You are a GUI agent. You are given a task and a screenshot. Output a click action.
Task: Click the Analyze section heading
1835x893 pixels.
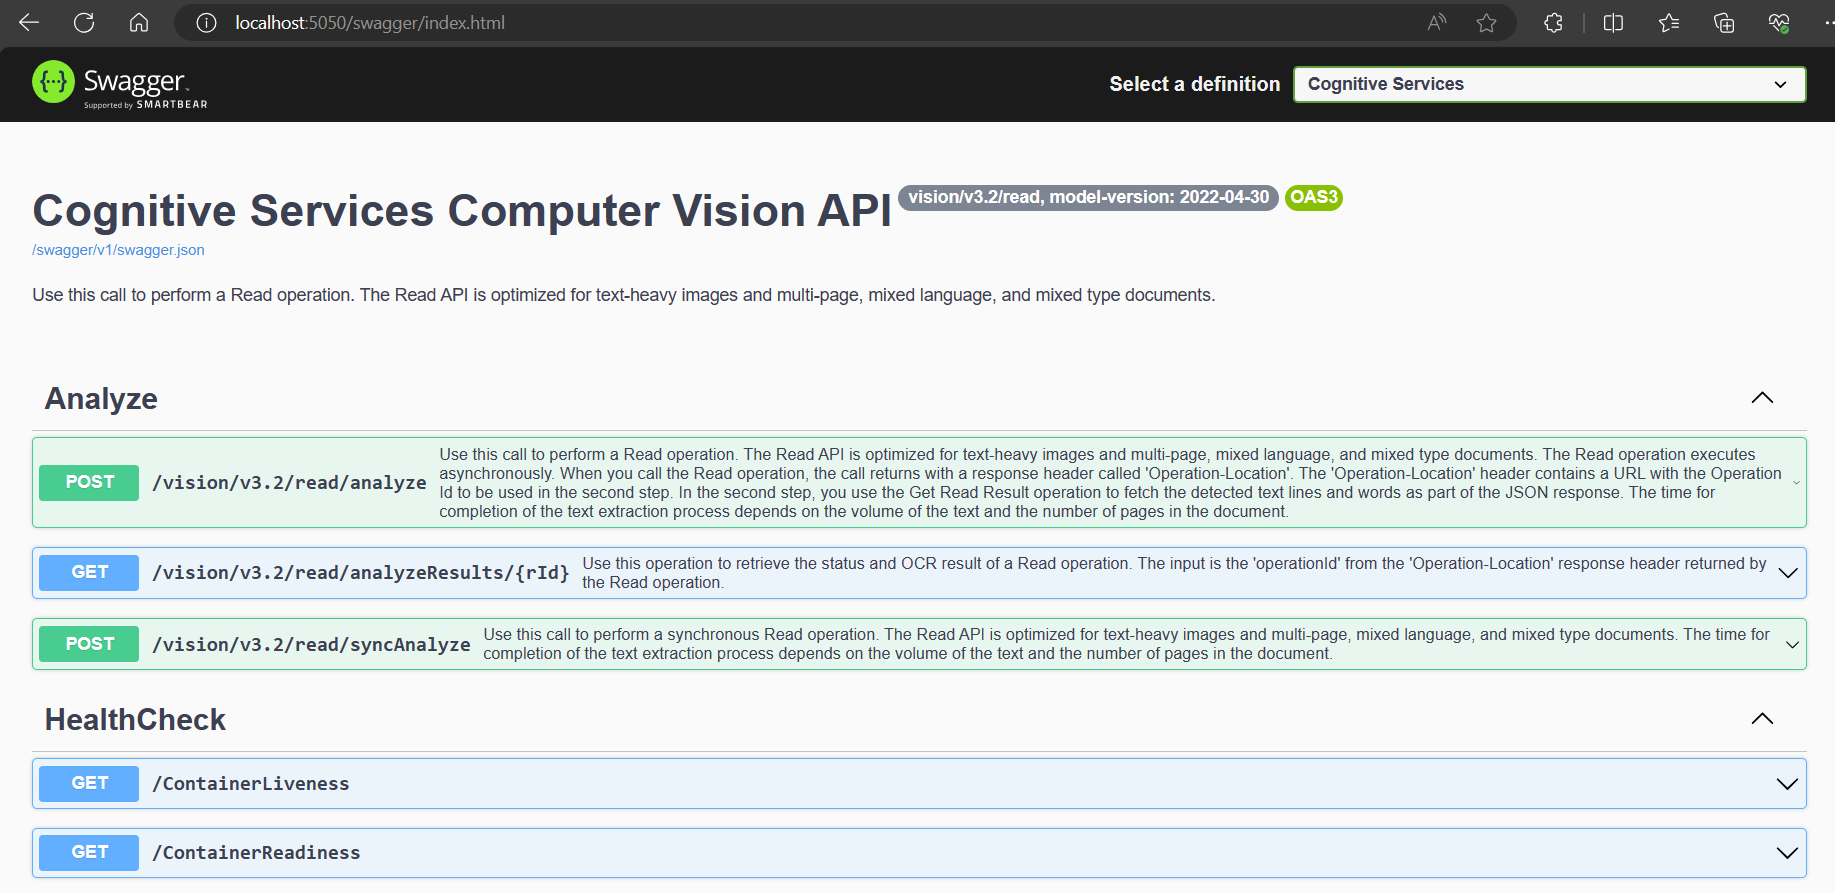(x=101, y=399)
